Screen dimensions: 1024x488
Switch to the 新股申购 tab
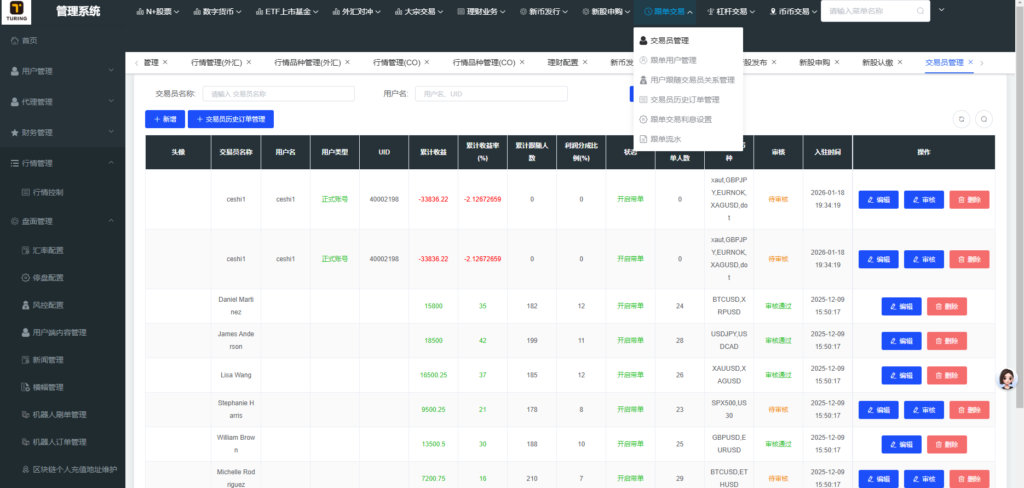(x=814, y=63)
